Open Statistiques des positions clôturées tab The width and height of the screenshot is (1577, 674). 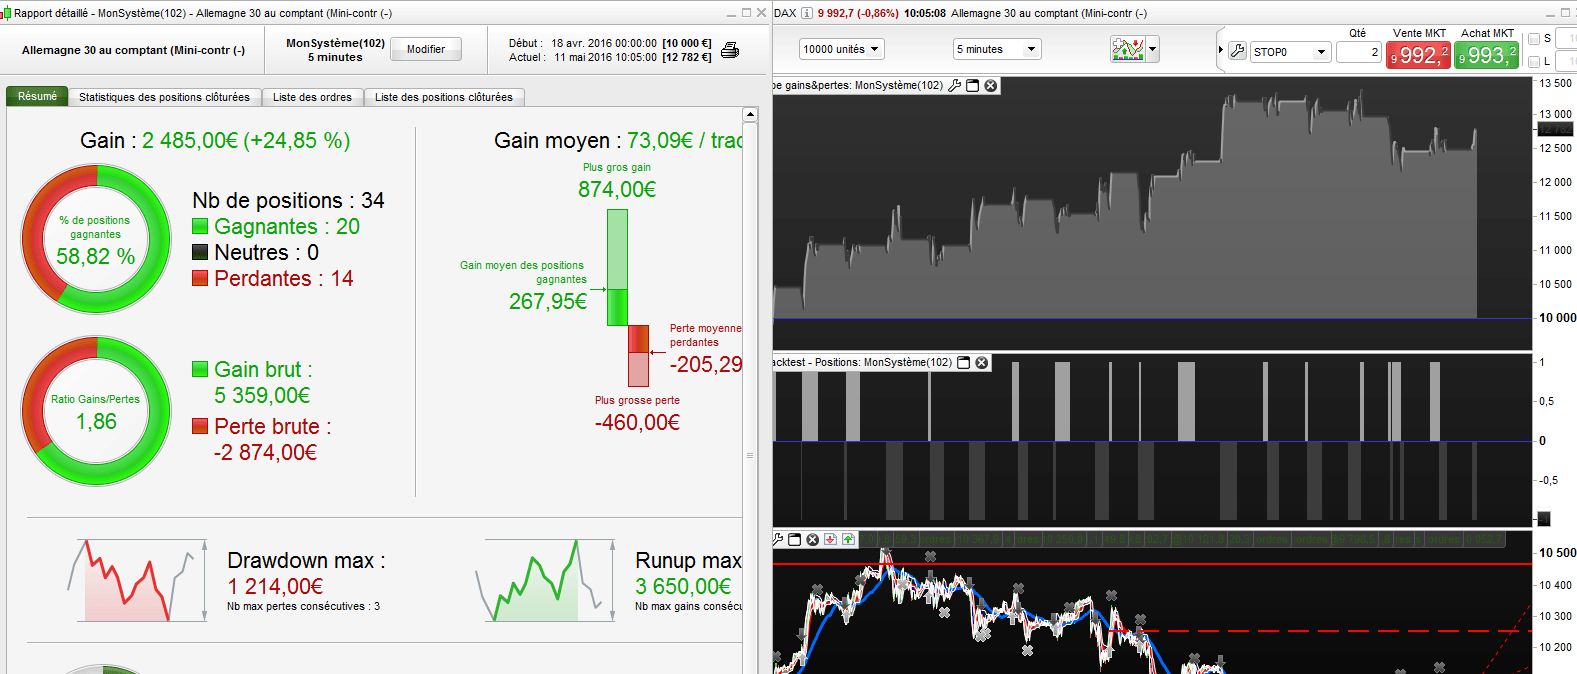coord(164,97)
